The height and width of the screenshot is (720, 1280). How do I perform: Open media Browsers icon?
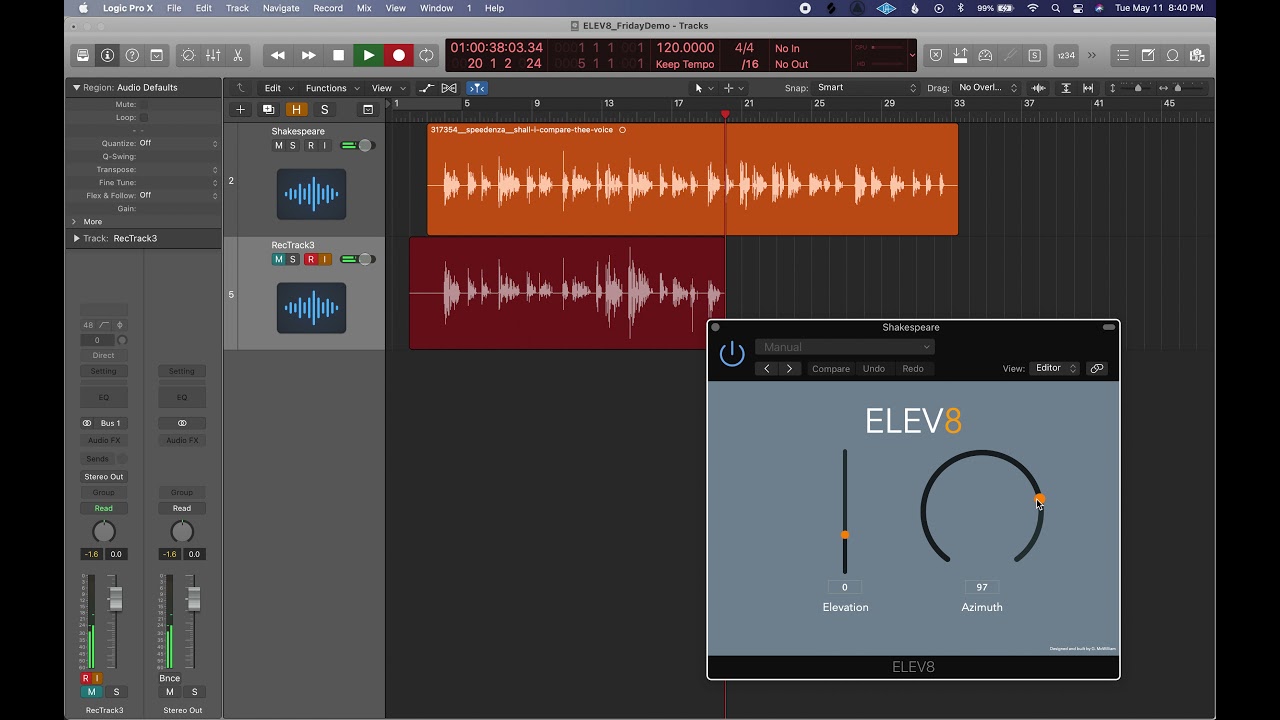pos(1196,55)
